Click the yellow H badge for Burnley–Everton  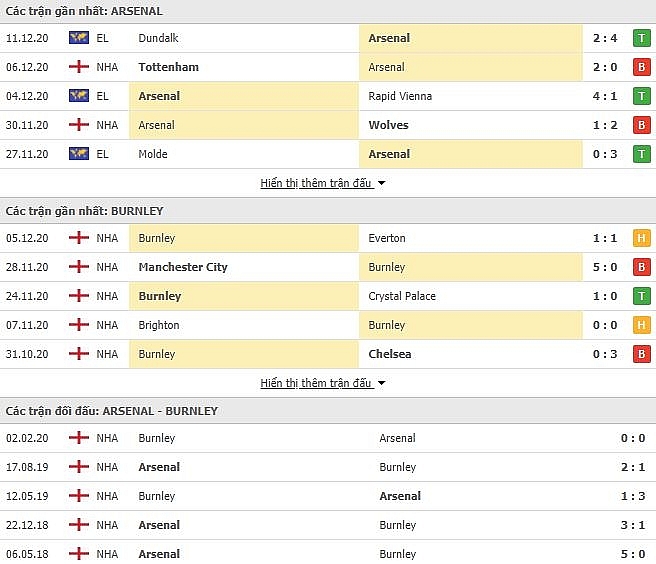(641, 238)
